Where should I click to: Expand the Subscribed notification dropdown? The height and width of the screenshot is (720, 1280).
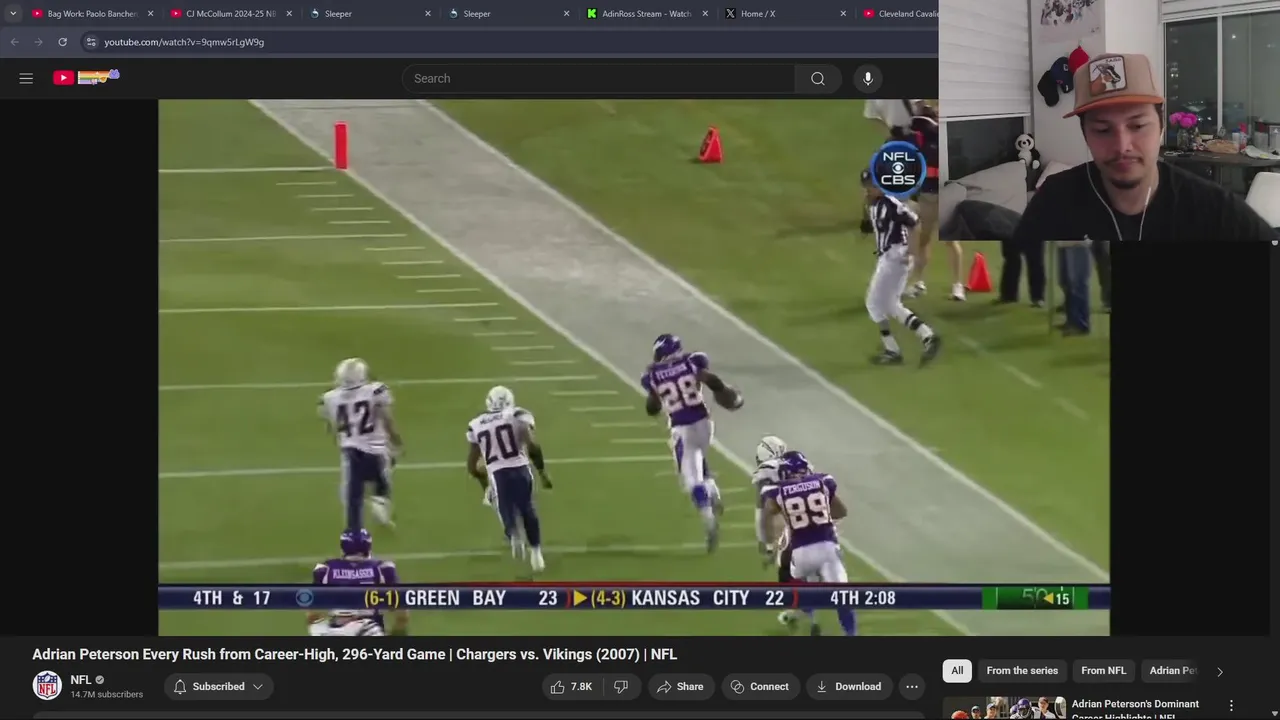click(218, 686)
